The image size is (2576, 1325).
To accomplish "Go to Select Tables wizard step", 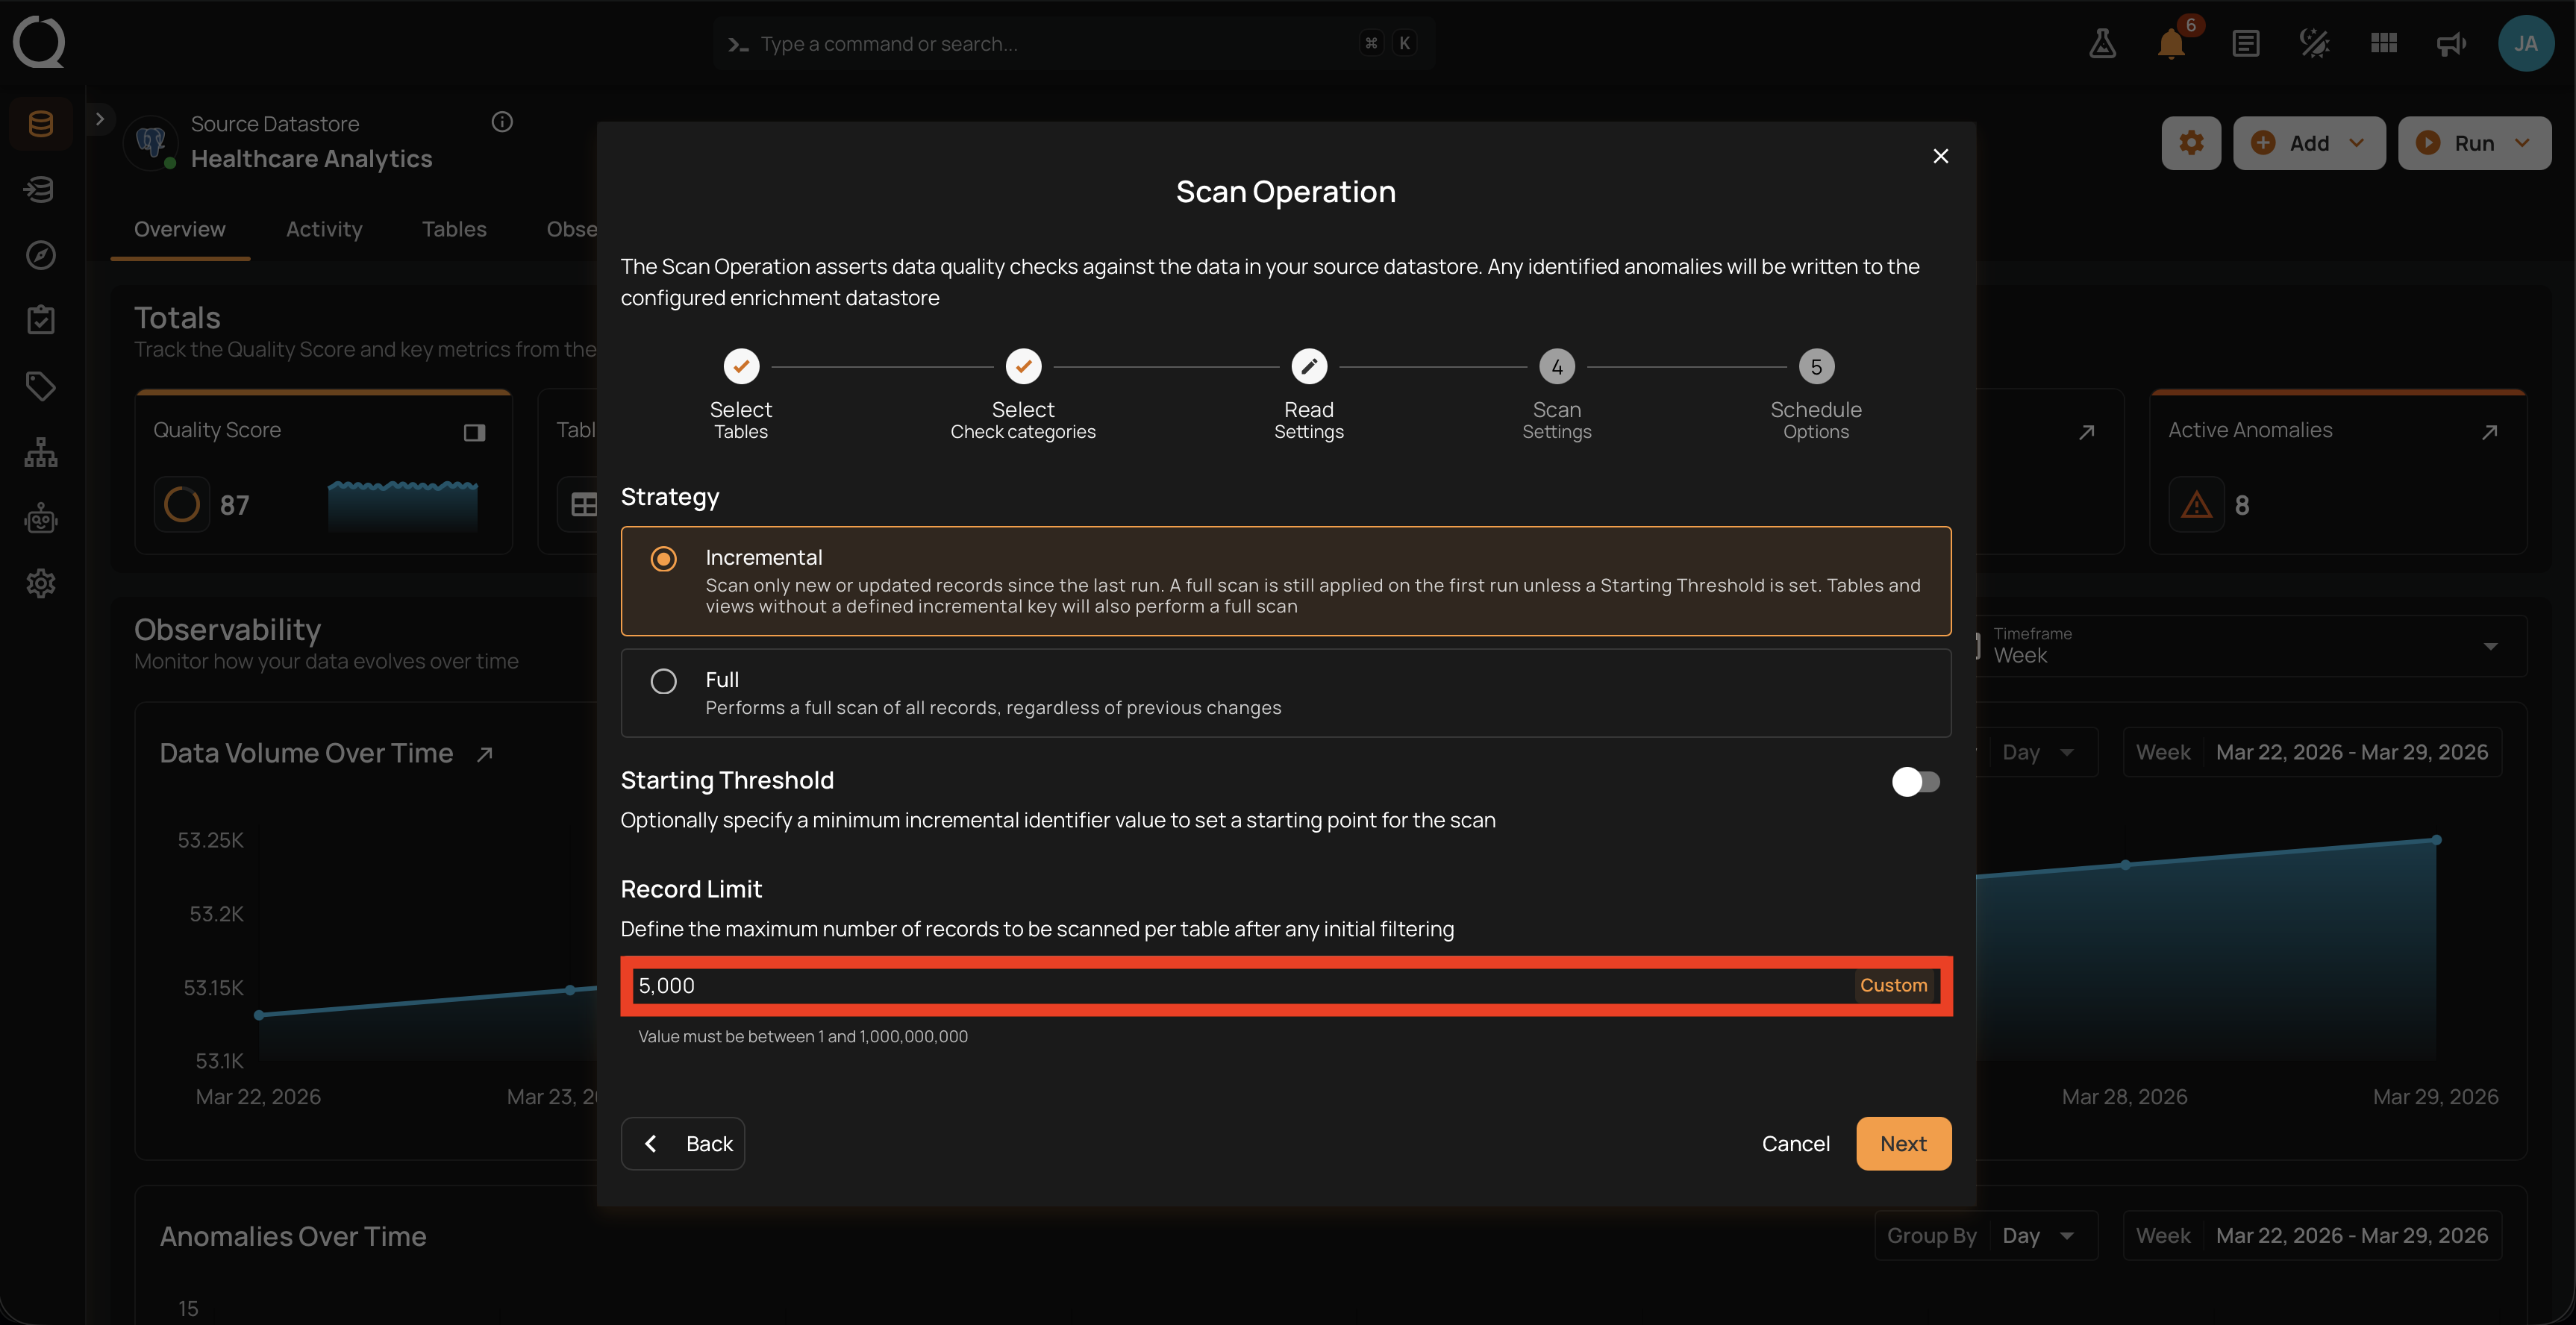I will coord(741,396).
